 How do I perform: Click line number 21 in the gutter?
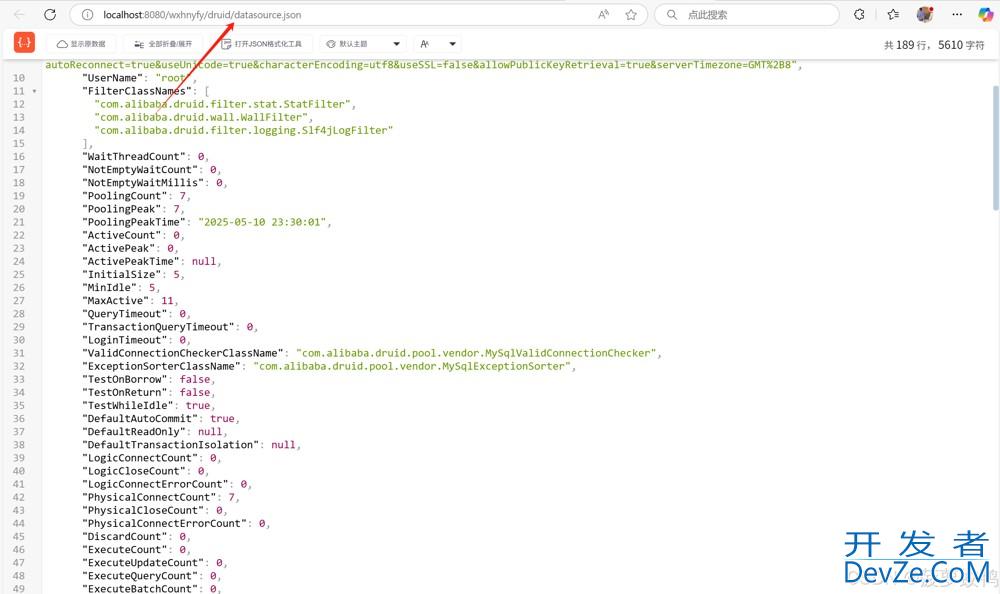[x=18, y=222]
